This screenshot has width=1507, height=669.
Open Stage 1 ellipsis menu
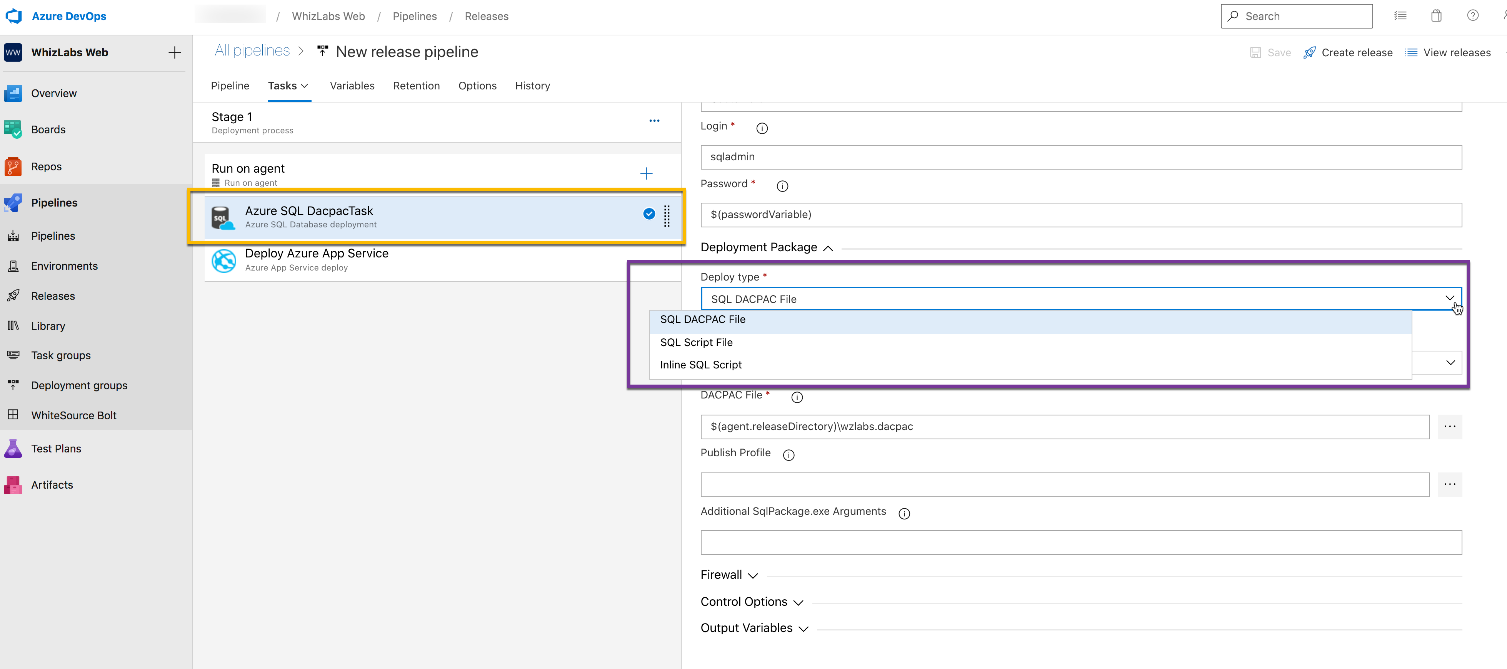click(x=654, y=121)
